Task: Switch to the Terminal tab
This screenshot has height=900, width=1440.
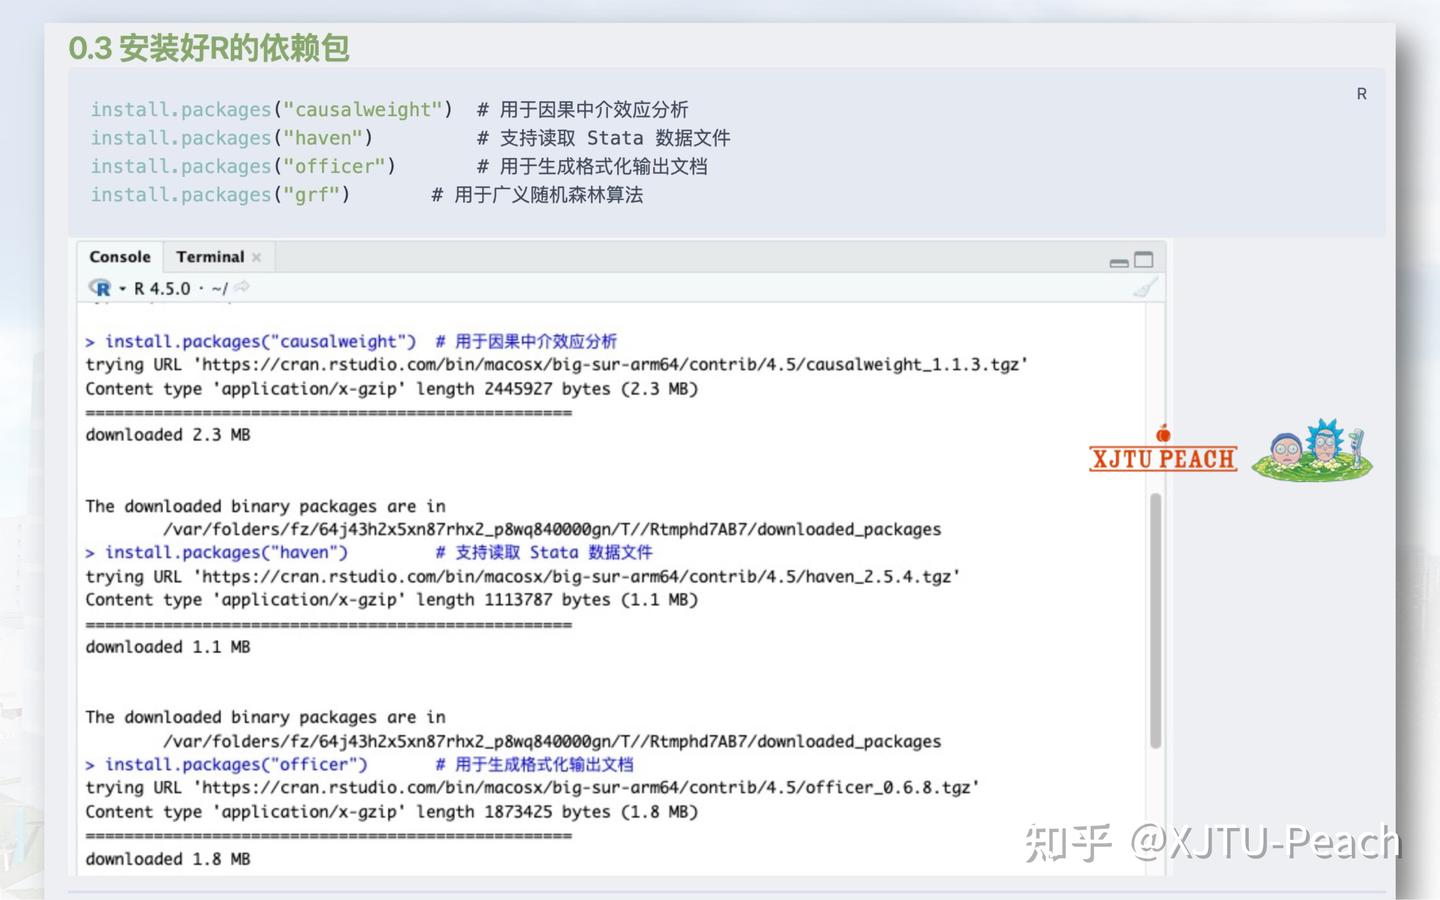Action: pyautogui.click(x=210, y=257)
